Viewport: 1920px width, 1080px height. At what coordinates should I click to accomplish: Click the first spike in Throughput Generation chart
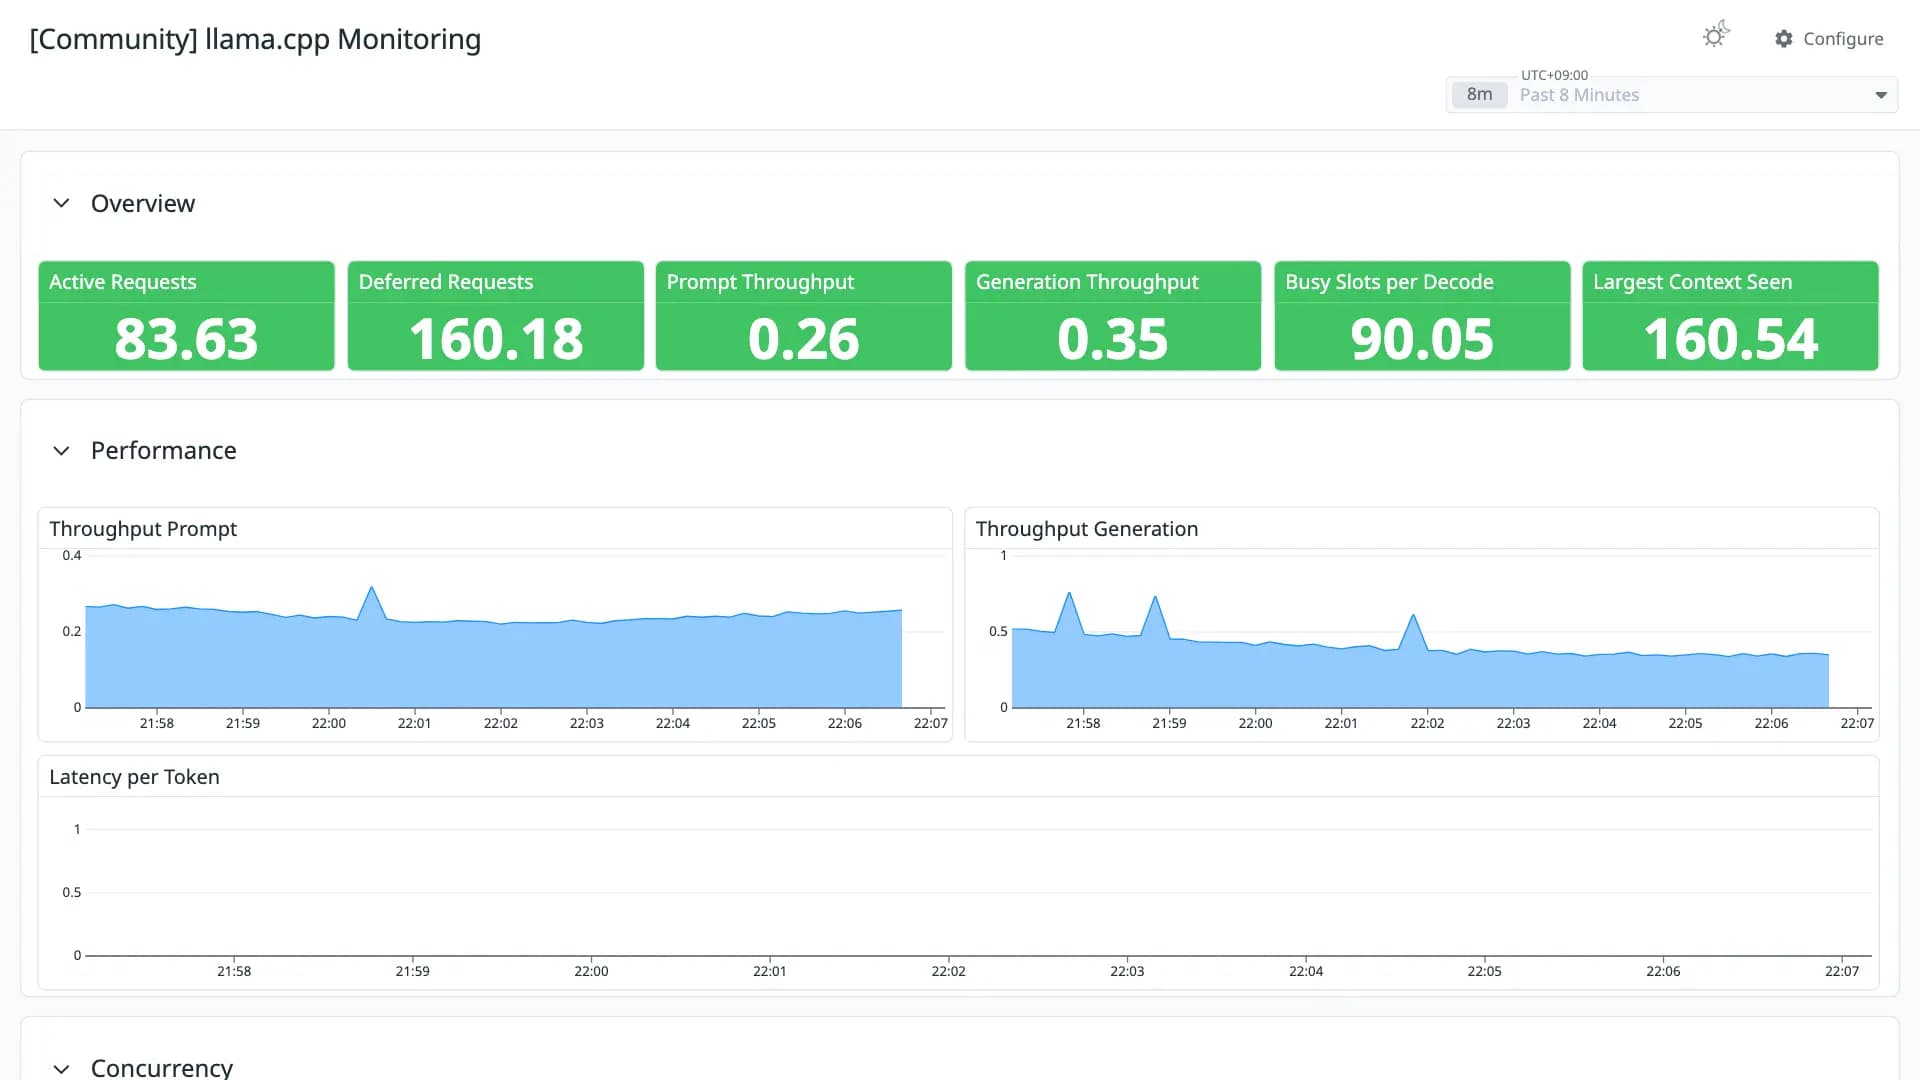tap(1069, 594)
